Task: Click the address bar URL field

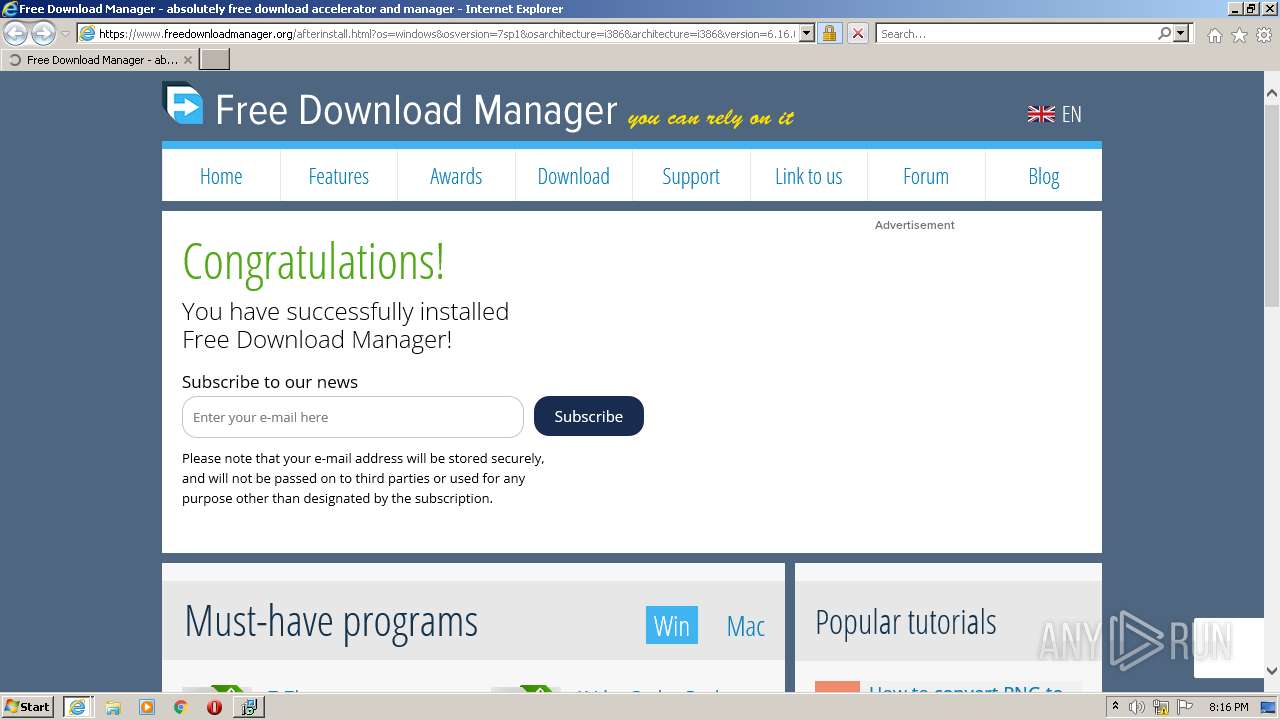Action: (x=446, y=33)
